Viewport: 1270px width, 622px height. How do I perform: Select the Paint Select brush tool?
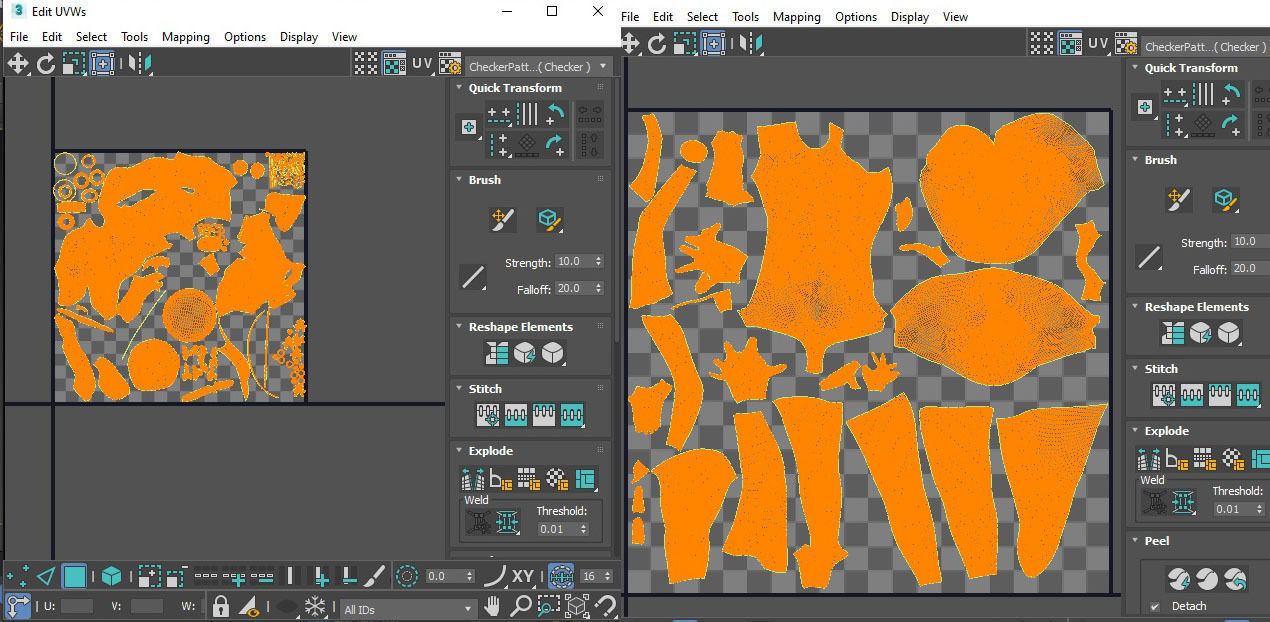[373, 576]
